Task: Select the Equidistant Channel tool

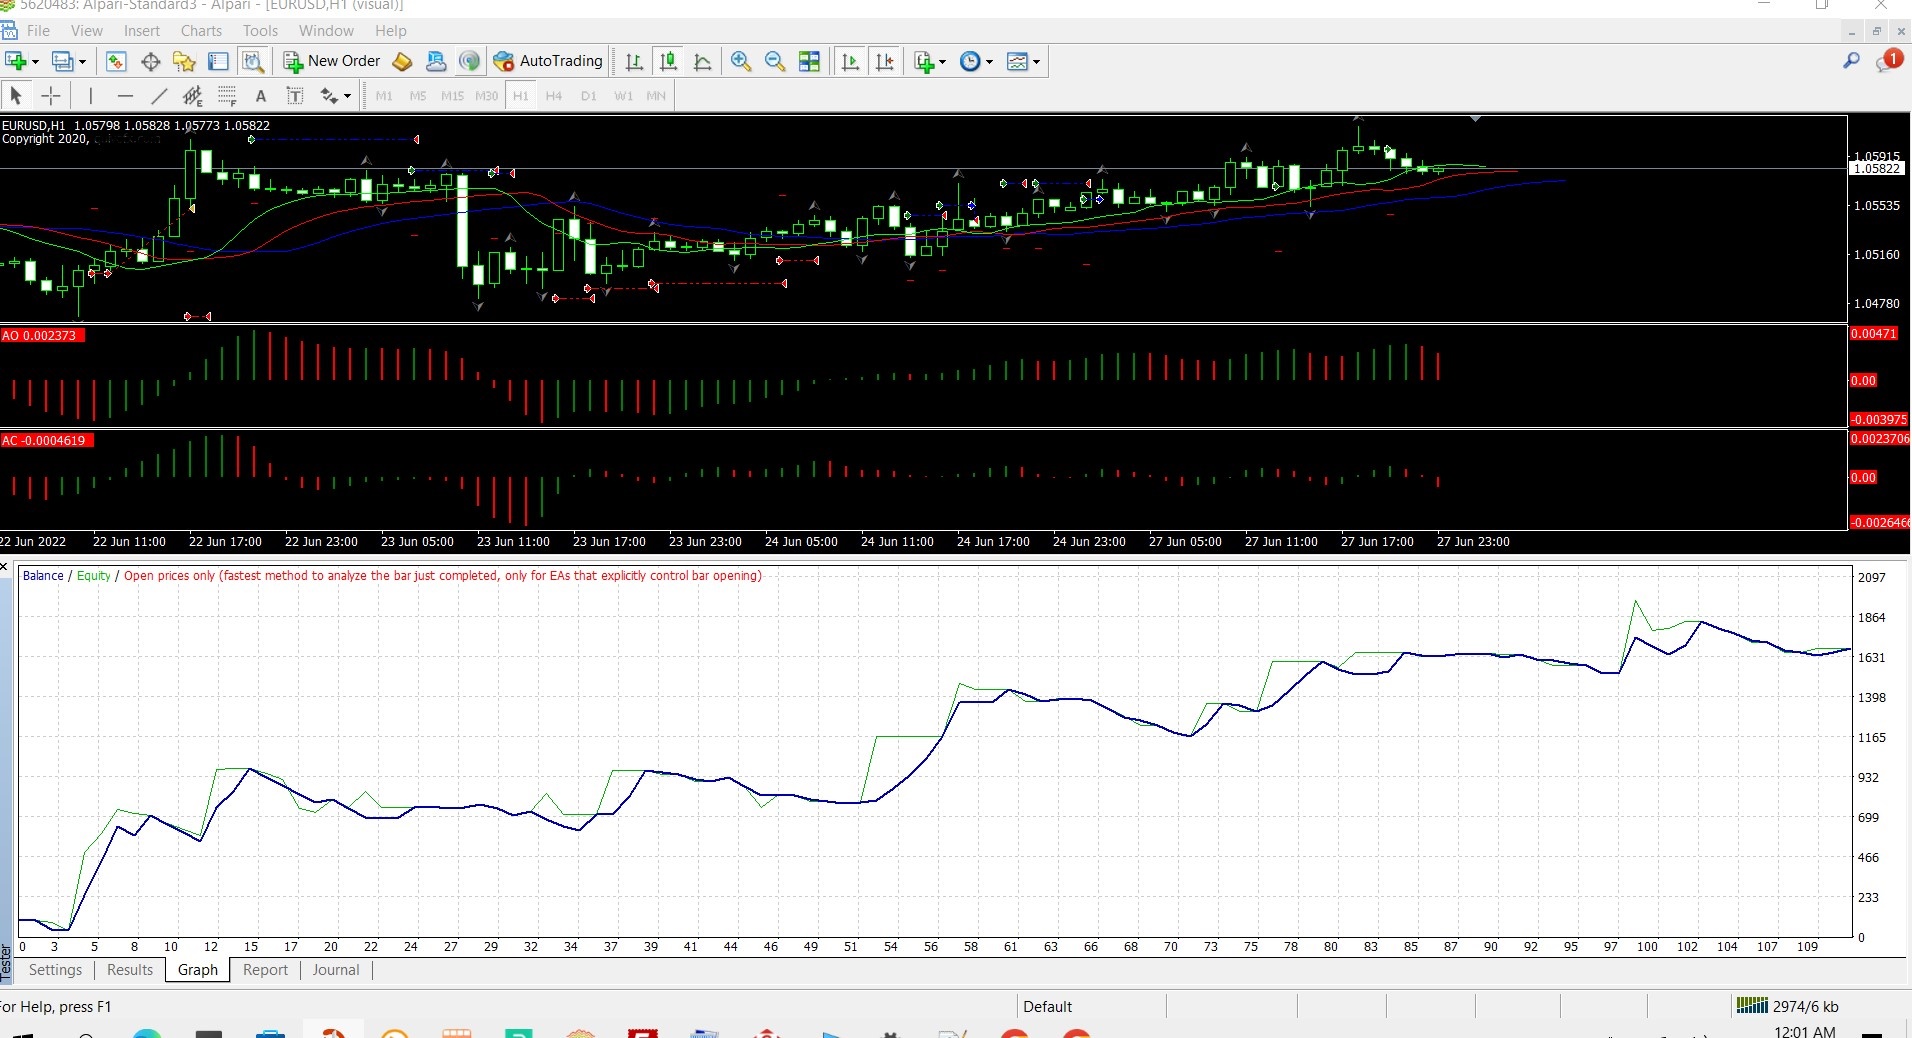Action: point(193,96)
